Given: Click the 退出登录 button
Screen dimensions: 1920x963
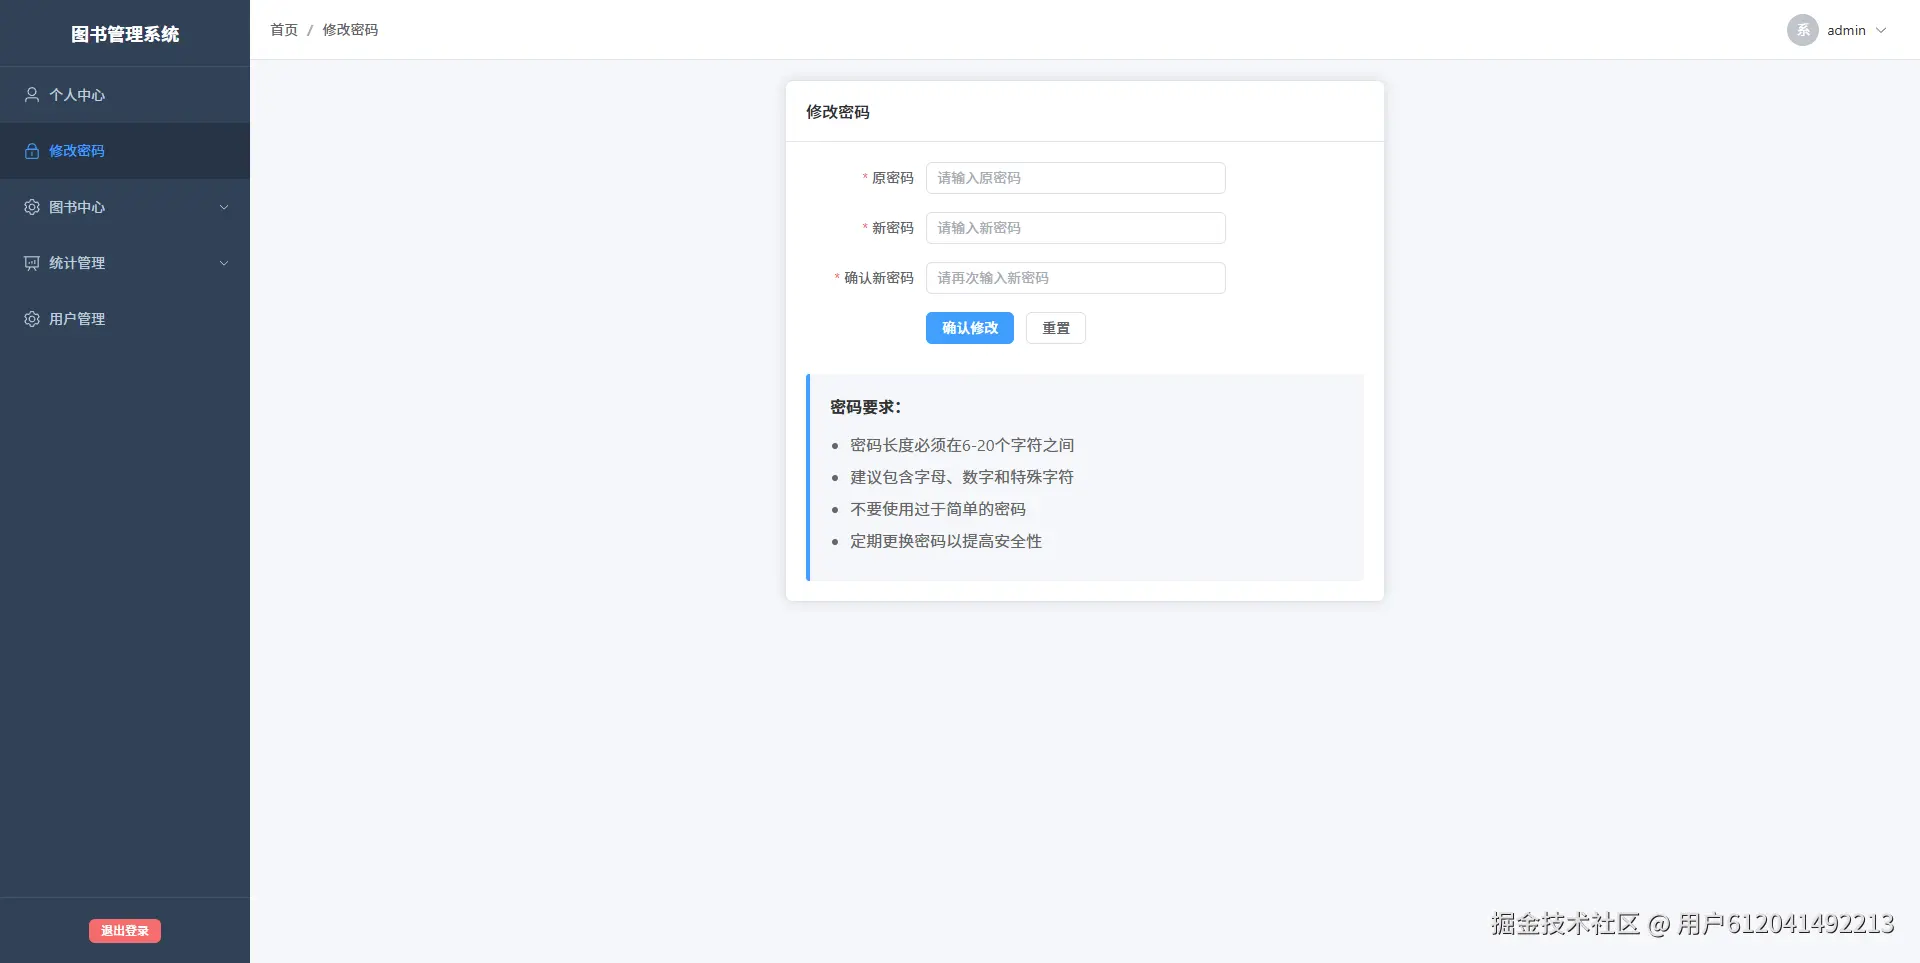Looking at the screenshot, I should [x=124, y=930].
